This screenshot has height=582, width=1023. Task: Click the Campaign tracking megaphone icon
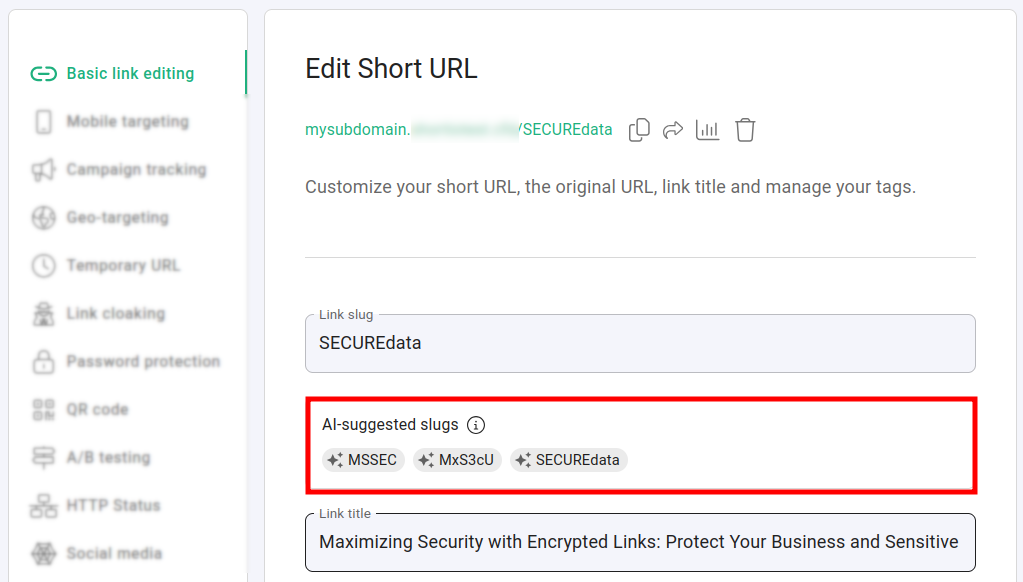click(43, 170)
